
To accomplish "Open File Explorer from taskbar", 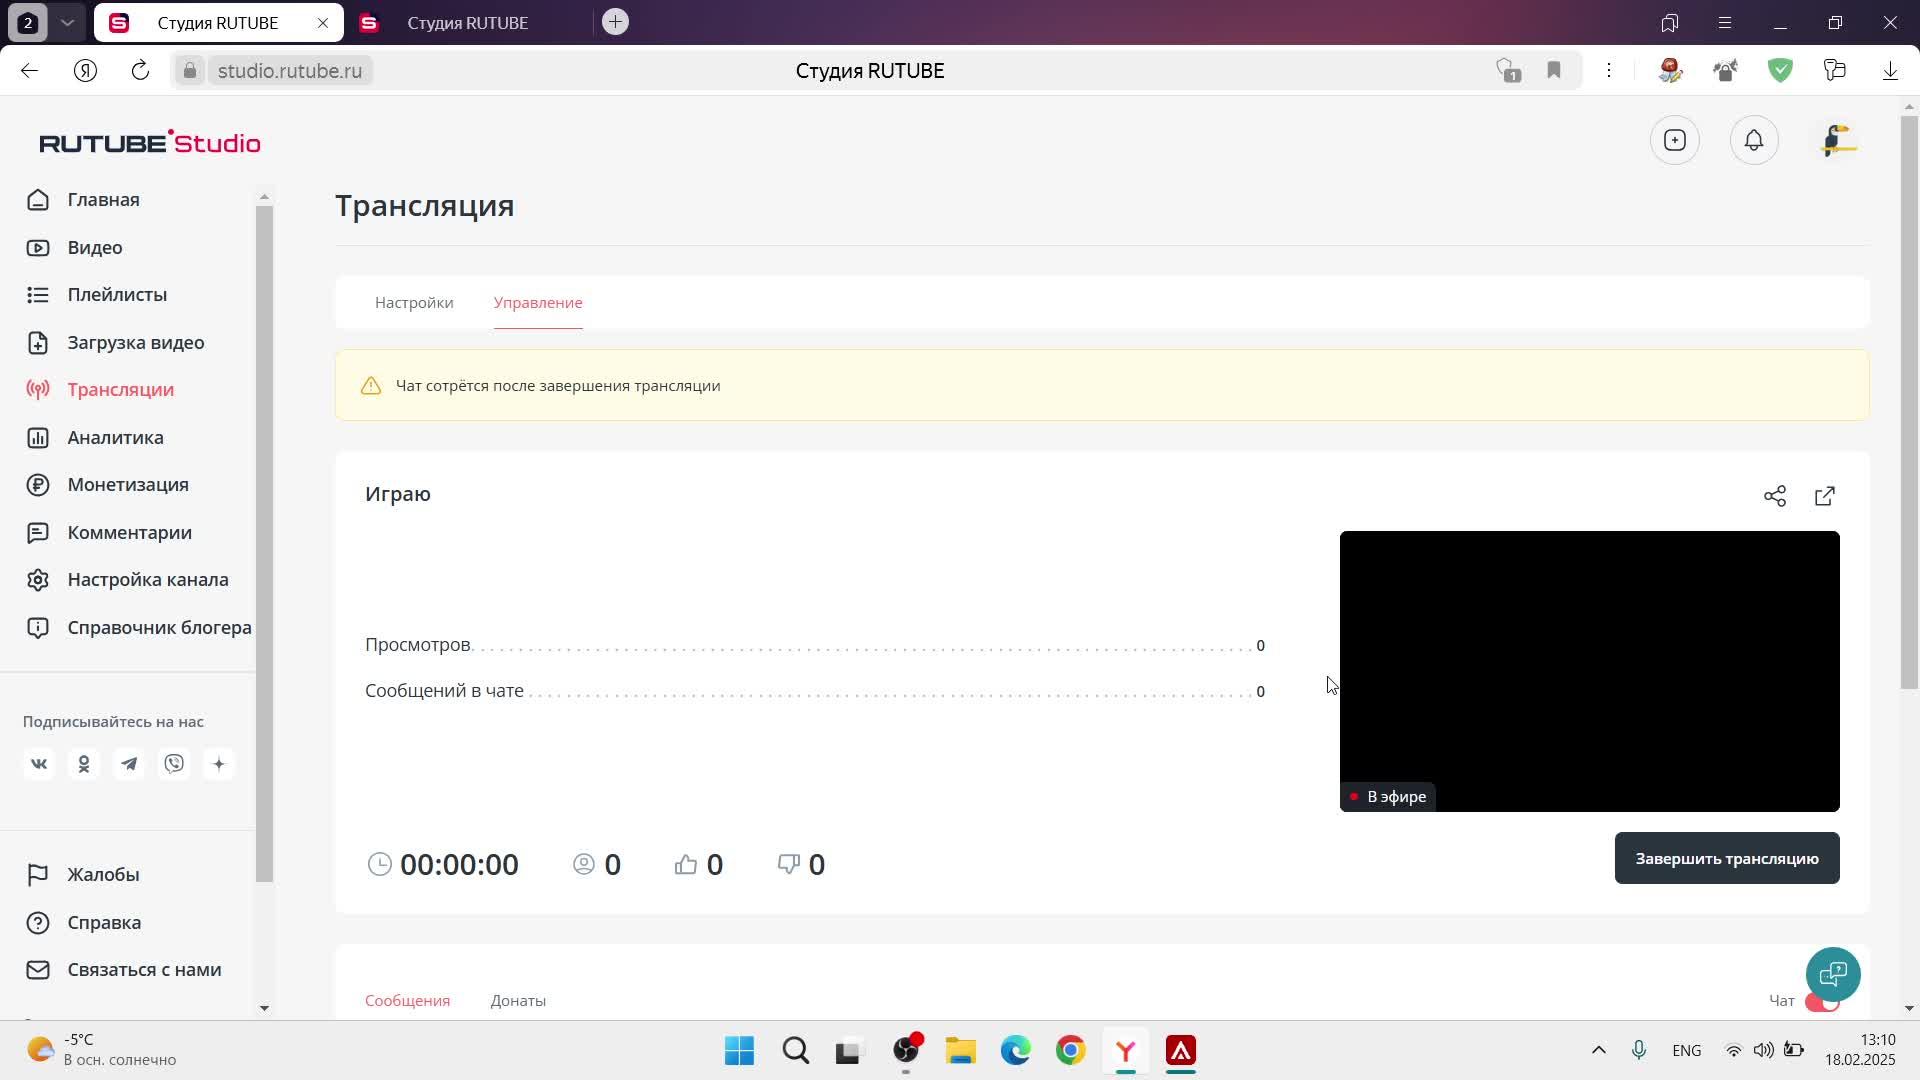I will (961, 1052).
